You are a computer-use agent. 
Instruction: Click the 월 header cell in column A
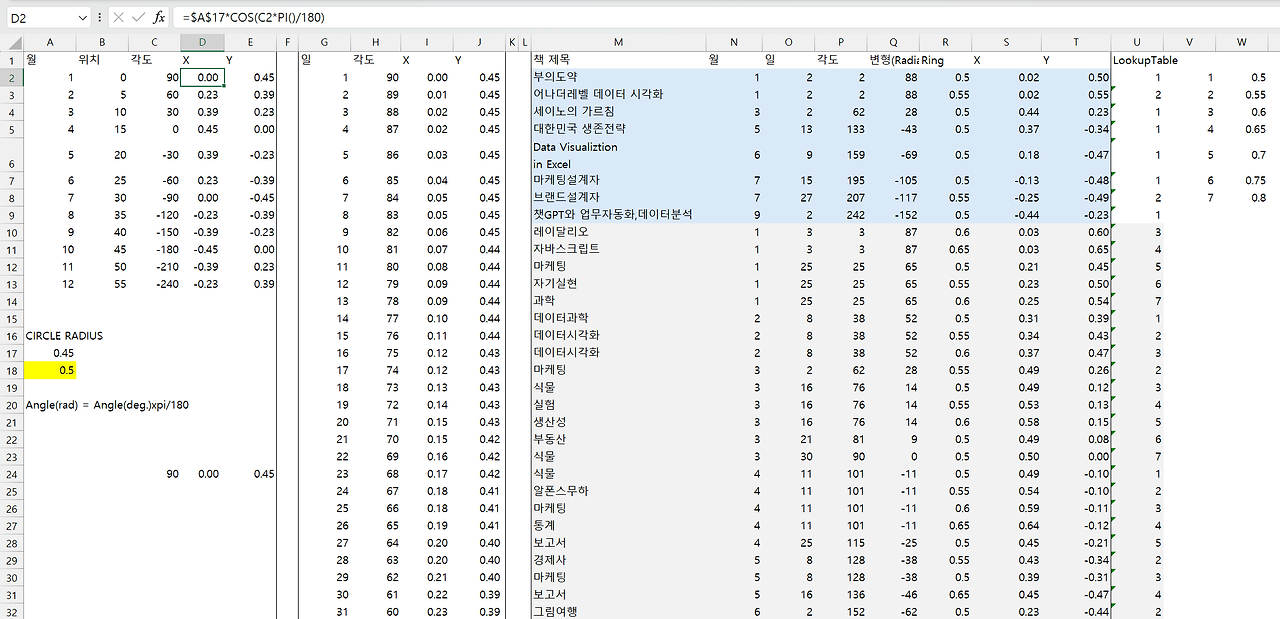(x=50, y=60)
